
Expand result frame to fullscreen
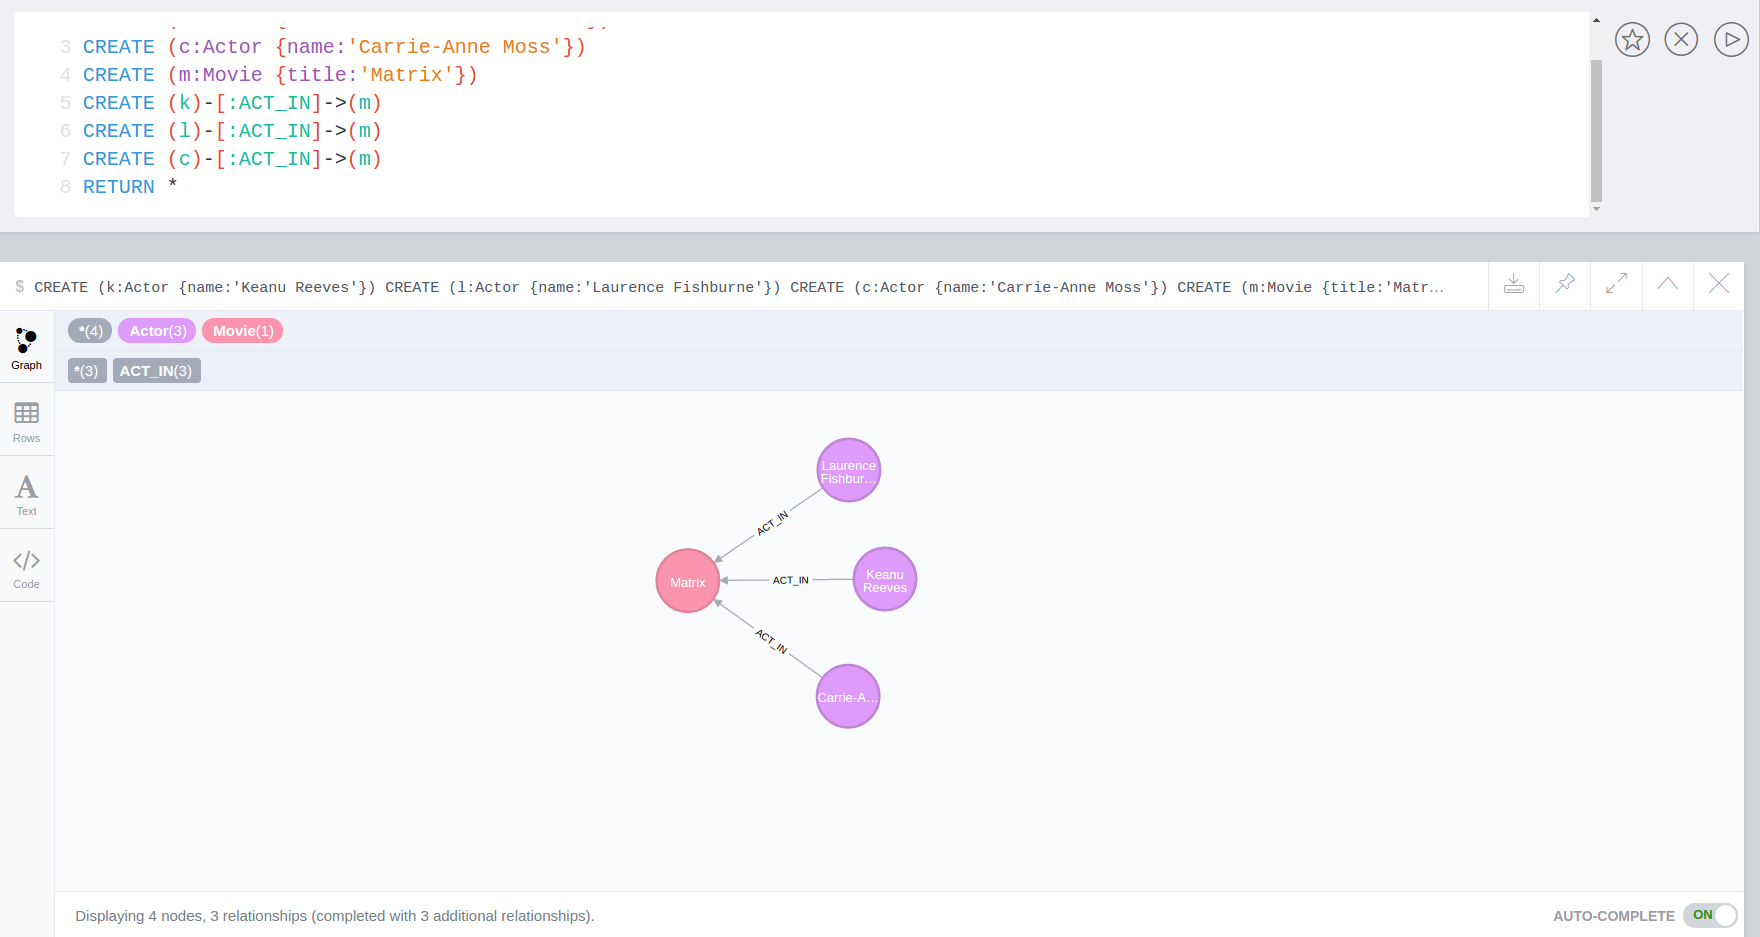(1616, 284)
